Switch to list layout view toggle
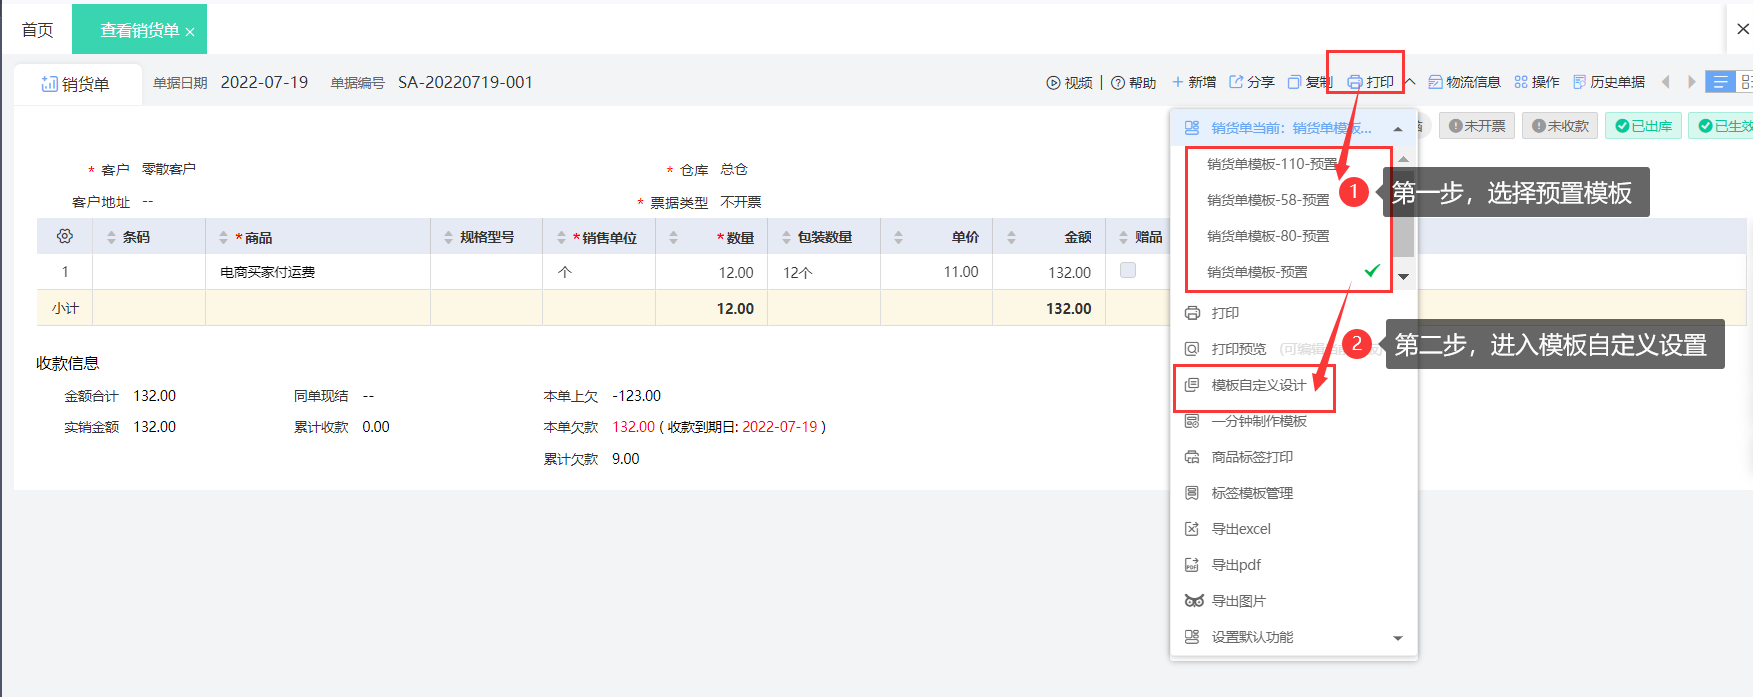 point(1719,82)
